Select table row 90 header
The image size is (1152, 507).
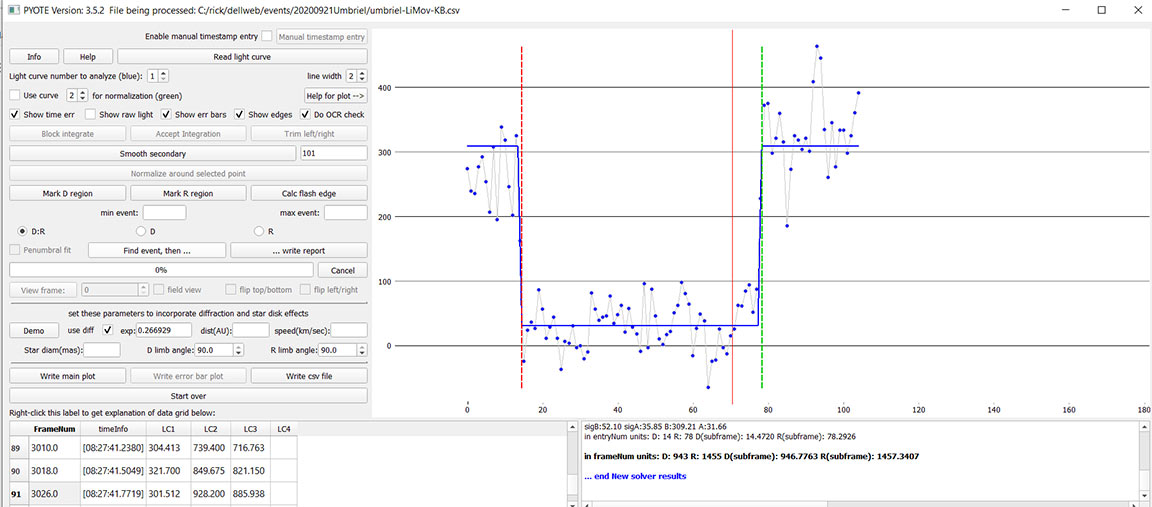coord(15,469)
